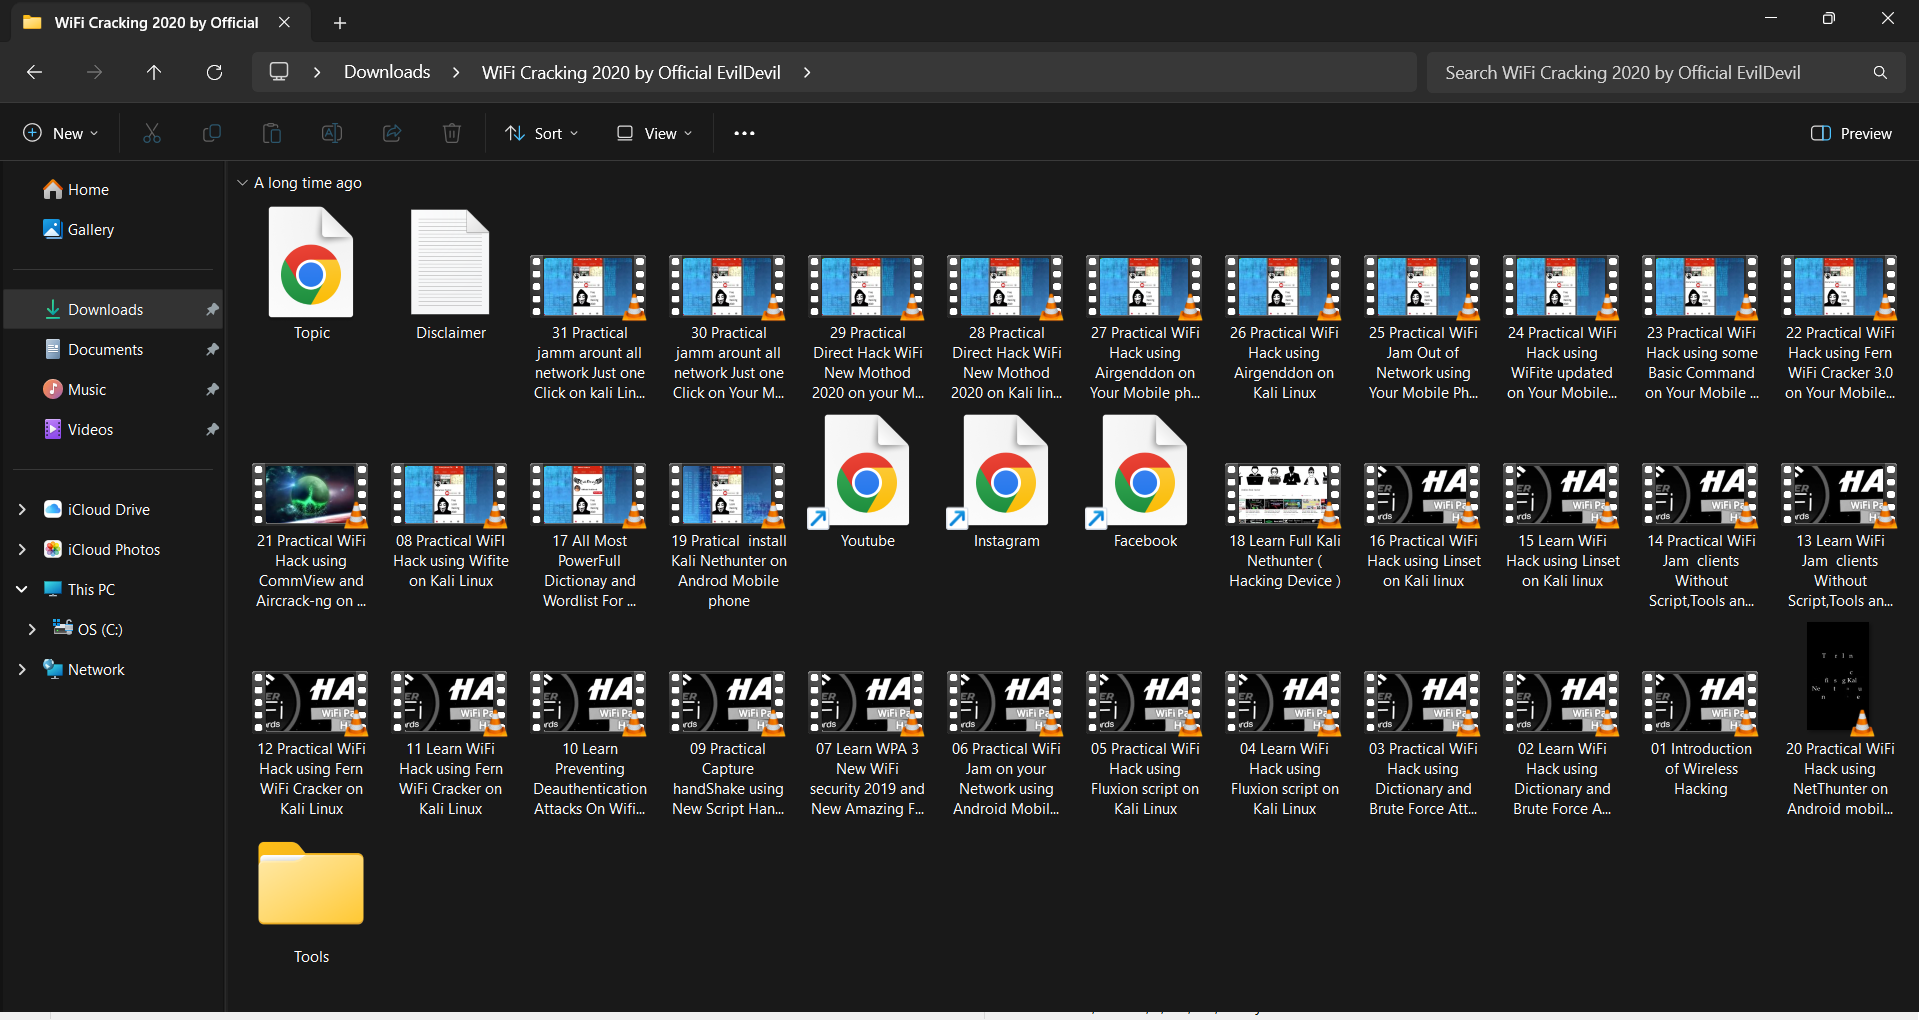Image resolution: width=1919 pixels, height=1020 pixels.
Task: Go back to the previous folder
Action: [34, 72]
